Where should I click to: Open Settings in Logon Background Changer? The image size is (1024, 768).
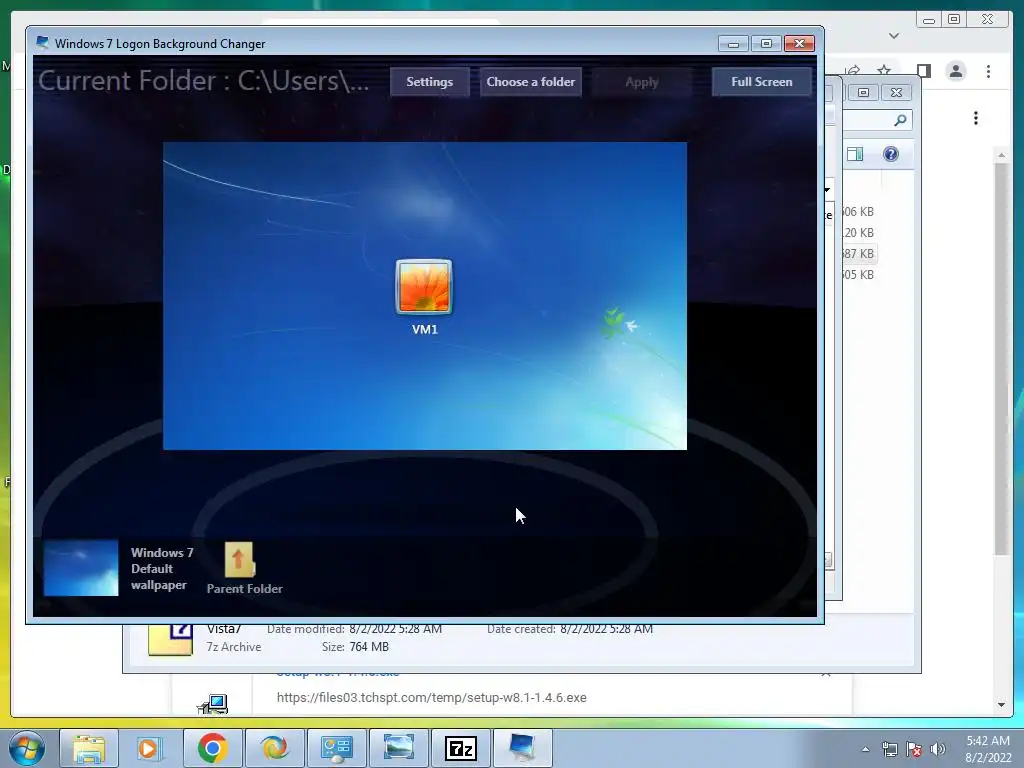point(429,82)
